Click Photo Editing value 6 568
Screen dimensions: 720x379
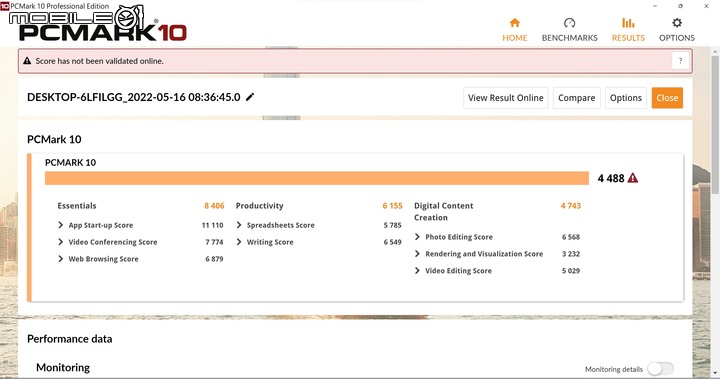(571, 237)
